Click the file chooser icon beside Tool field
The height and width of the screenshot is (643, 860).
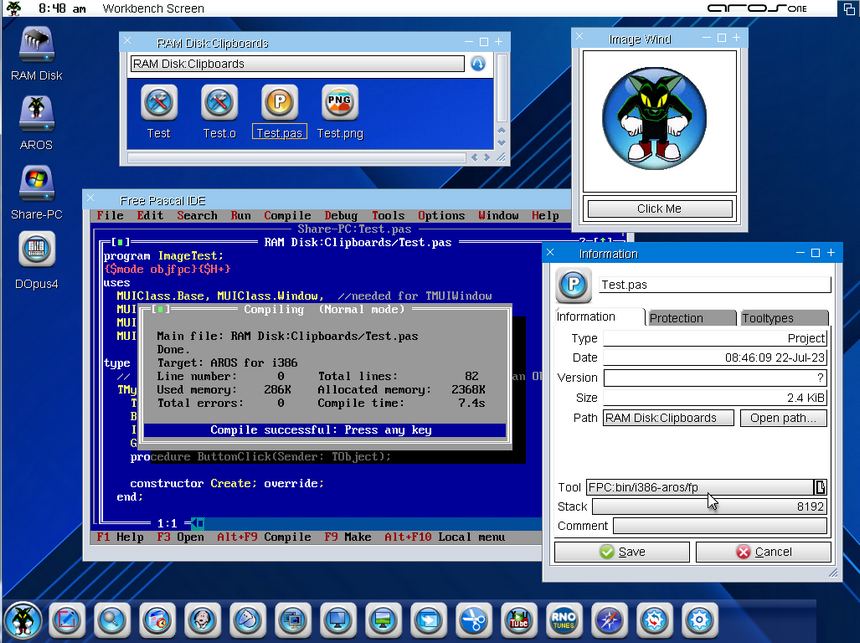click(x=820, y=487)
